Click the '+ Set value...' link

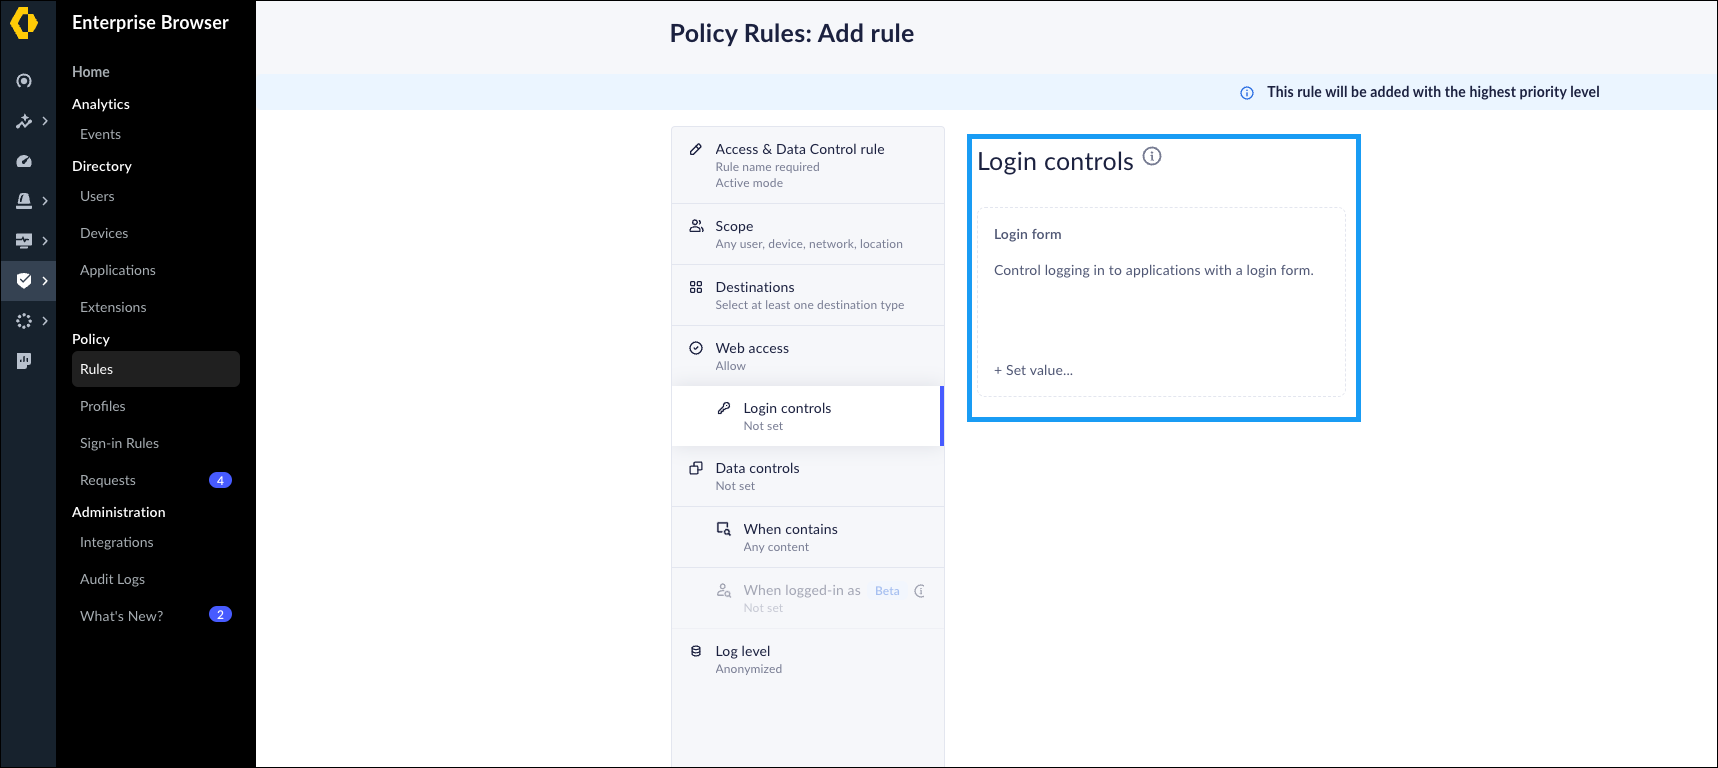click(1033, 370)
